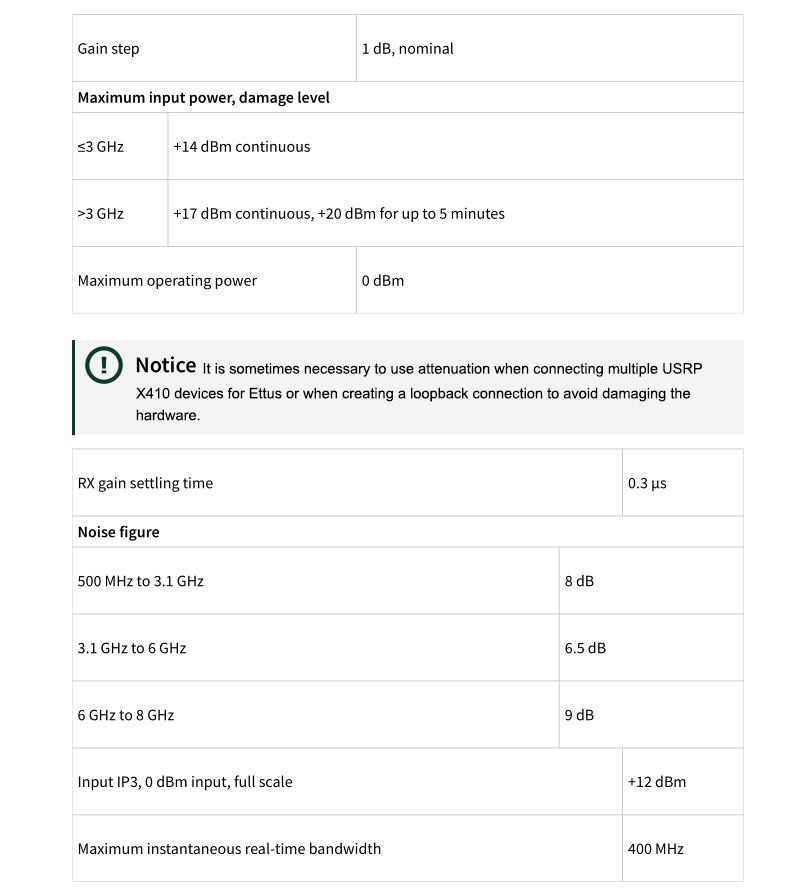
Task: Select the "Maximum input power, damage level" header
Action: (x=204, y=98)
